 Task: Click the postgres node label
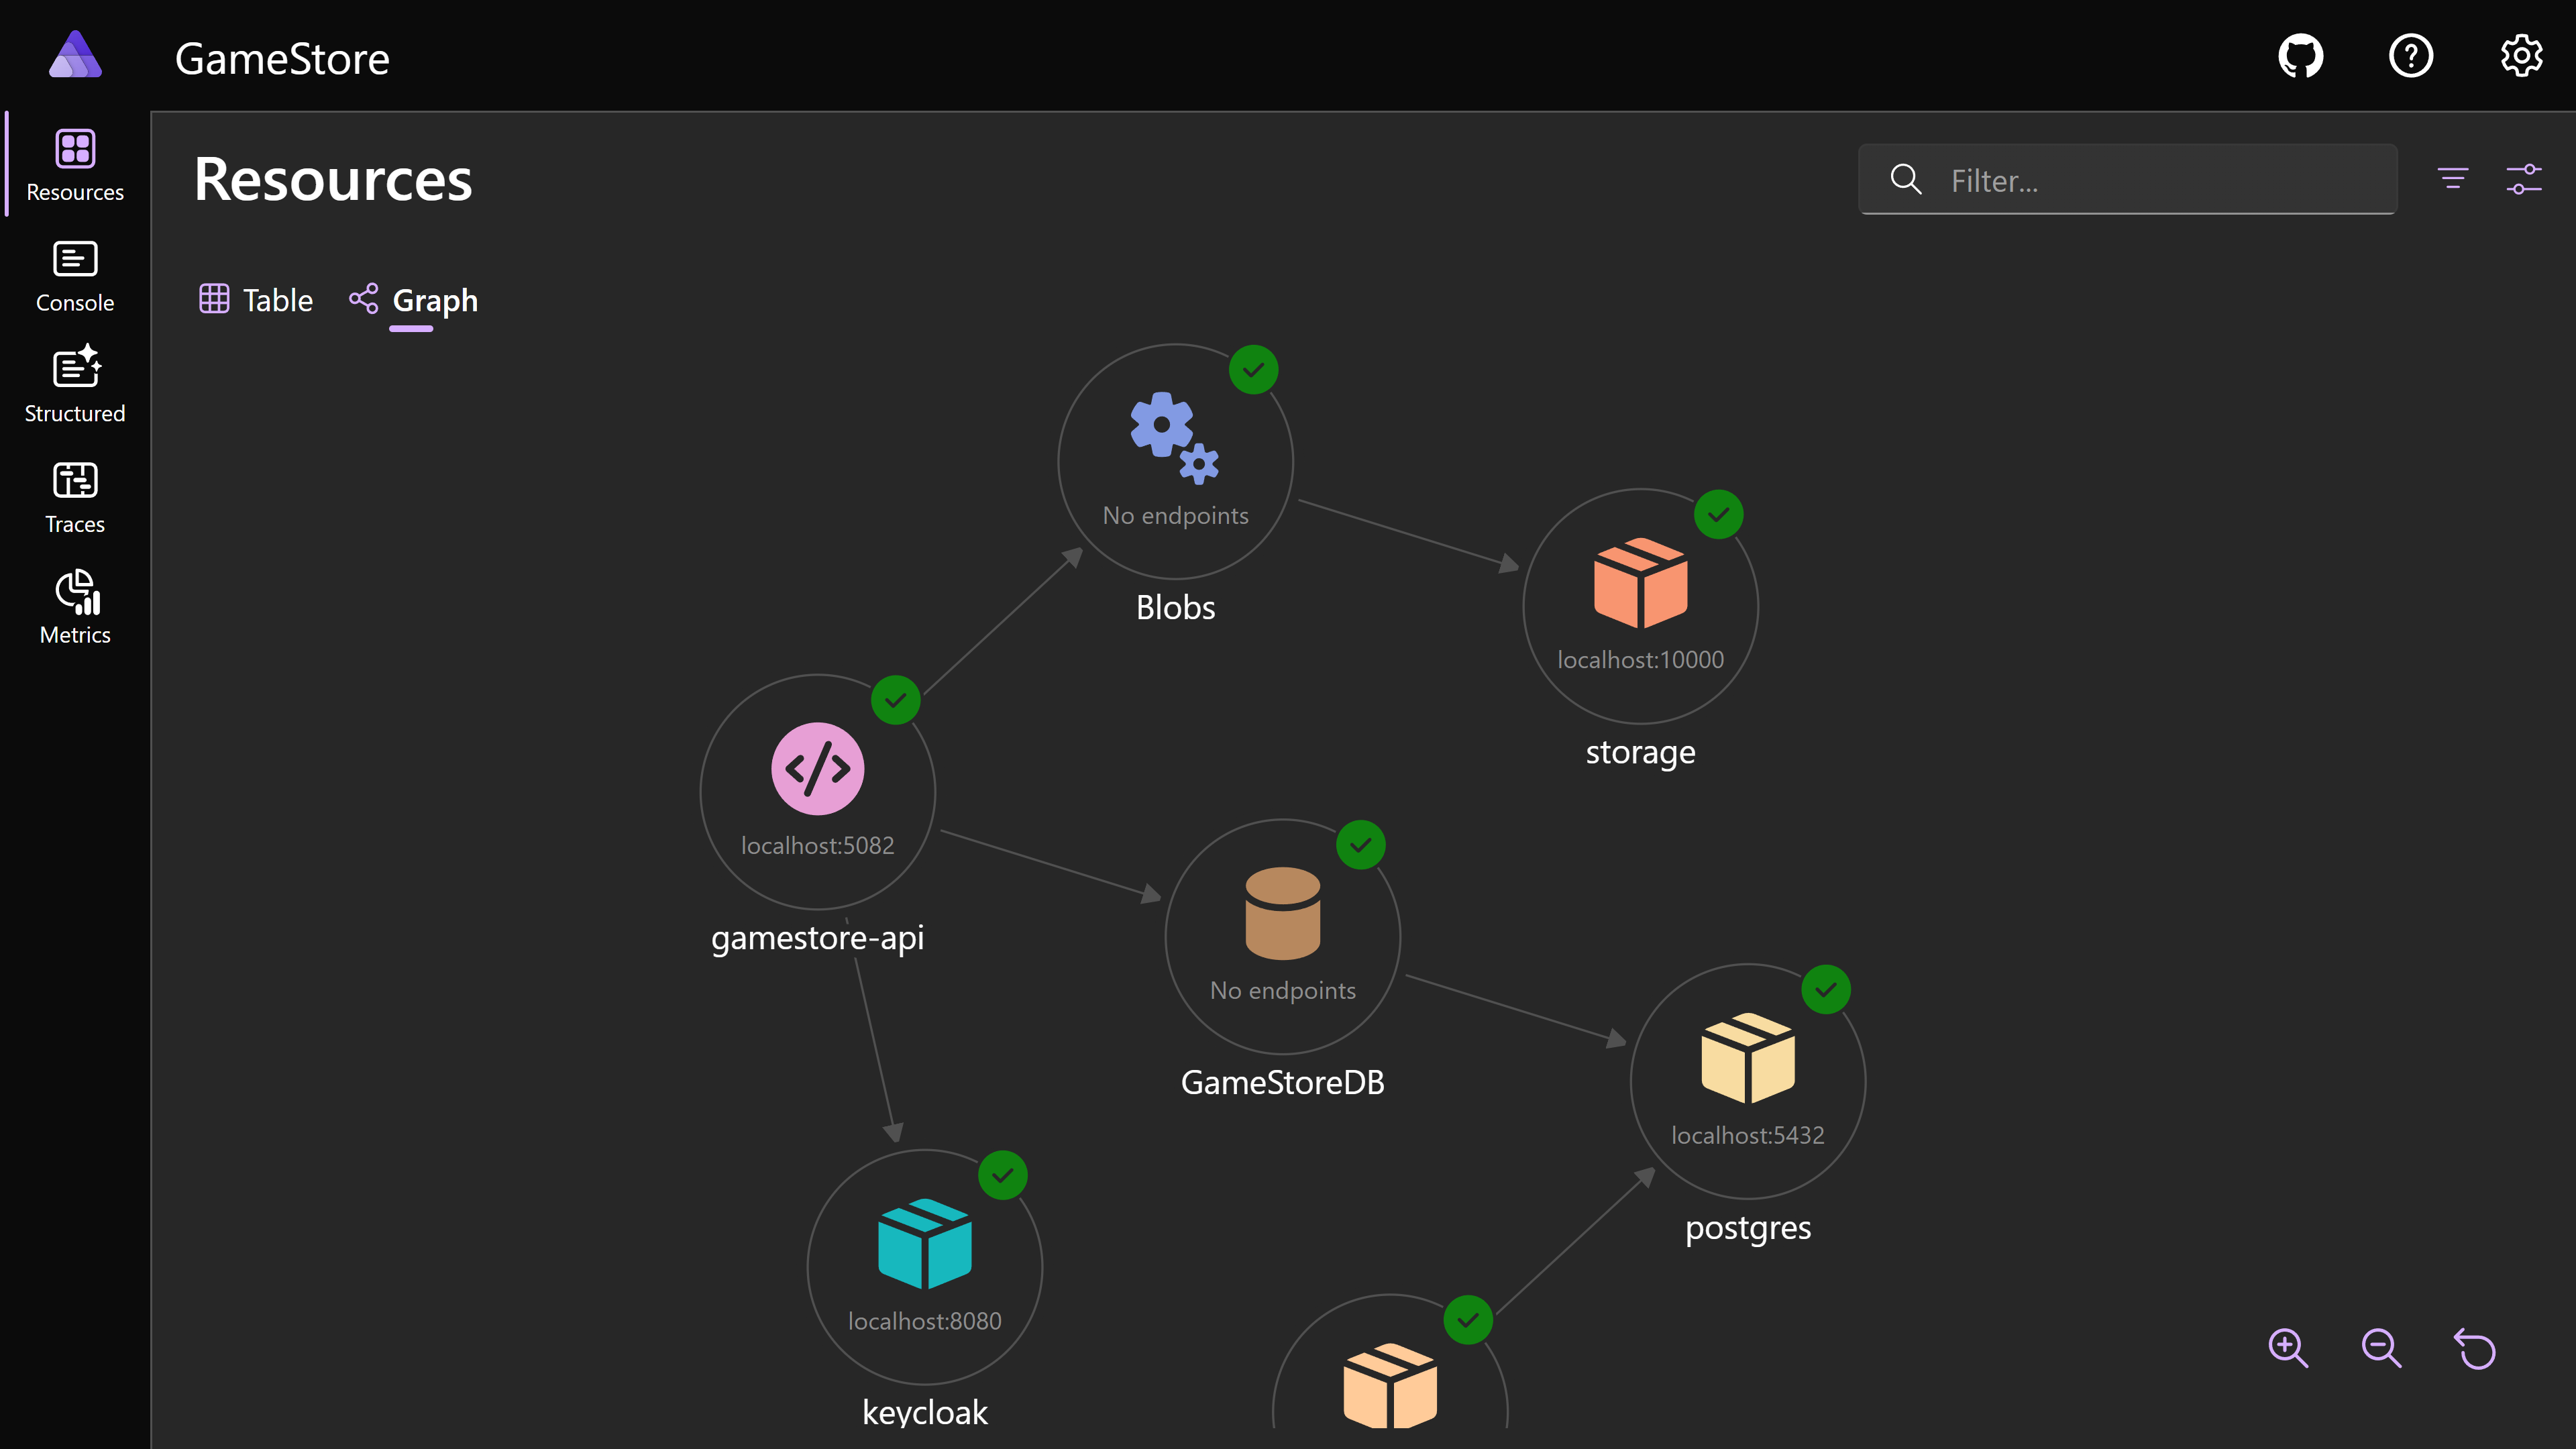[x=1748, y=1229]
